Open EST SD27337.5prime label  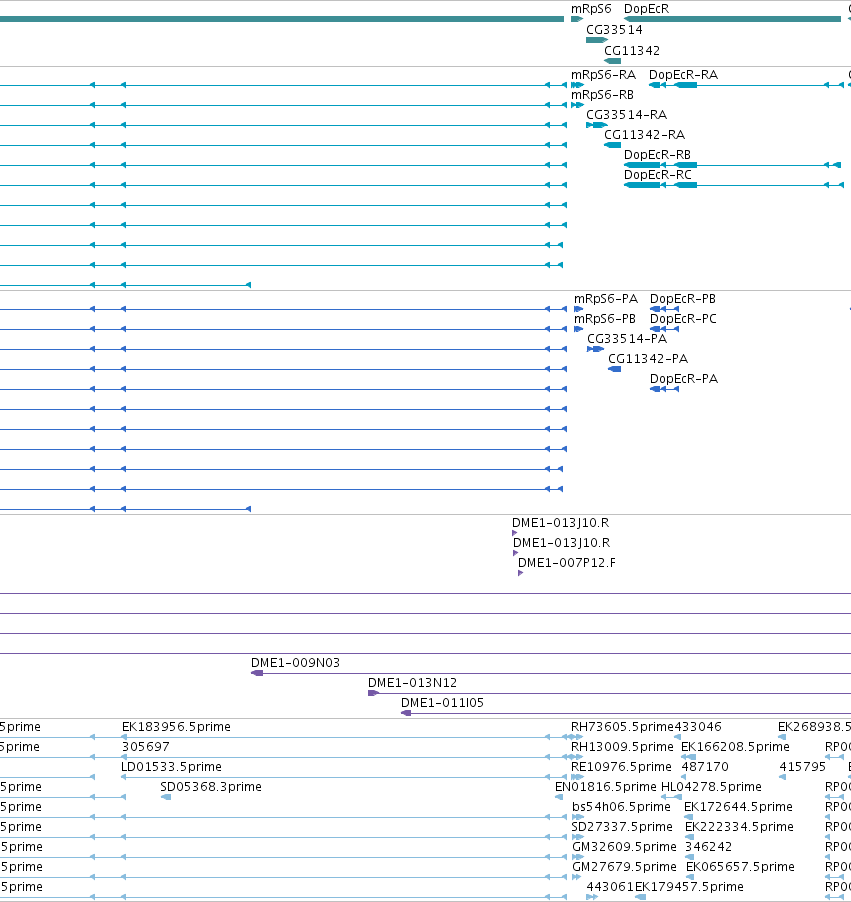click(x=621, y=827)
